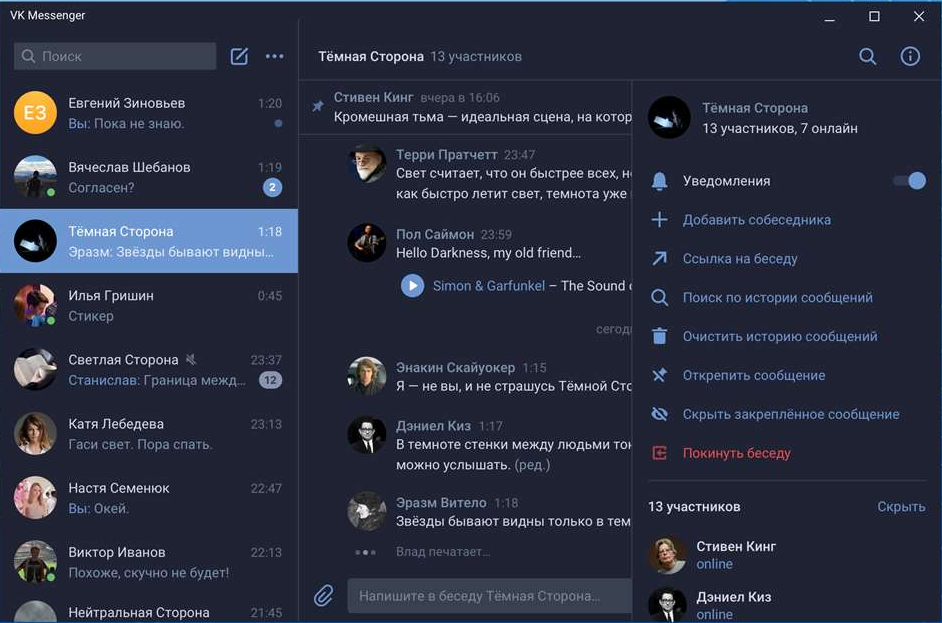Select Добавить собеседника option
The height and width of the screenshot is (623, 942).
[x=756, y=220]
